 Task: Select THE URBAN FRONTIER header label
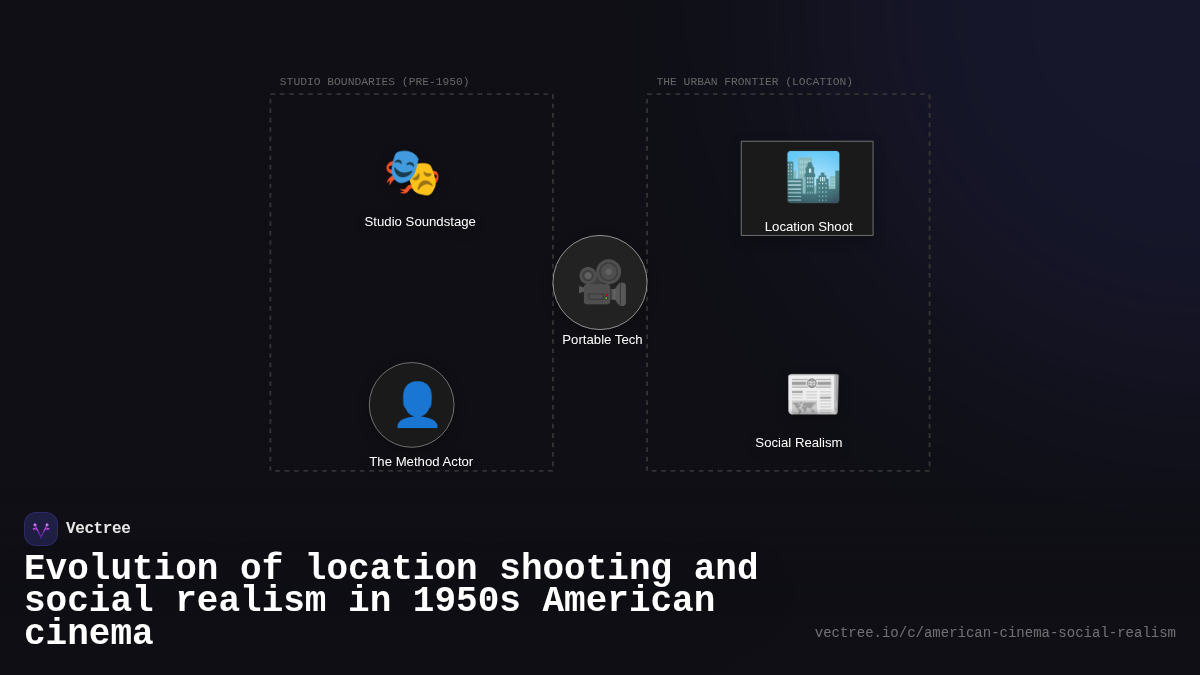[x=755, y=81]
